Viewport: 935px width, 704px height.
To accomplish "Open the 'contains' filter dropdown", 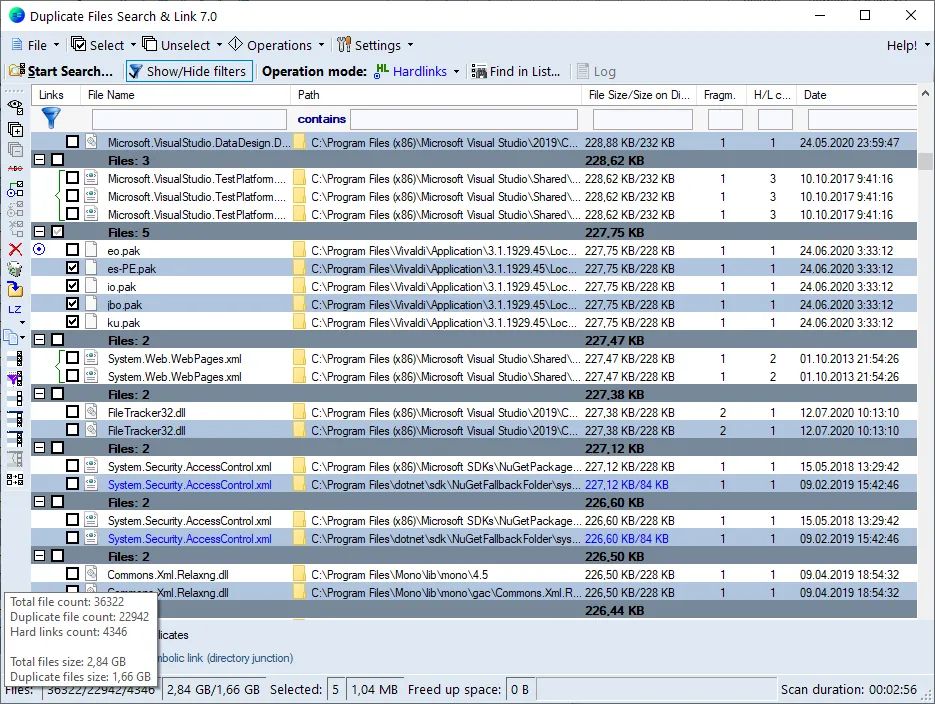I will pos(320,119).
